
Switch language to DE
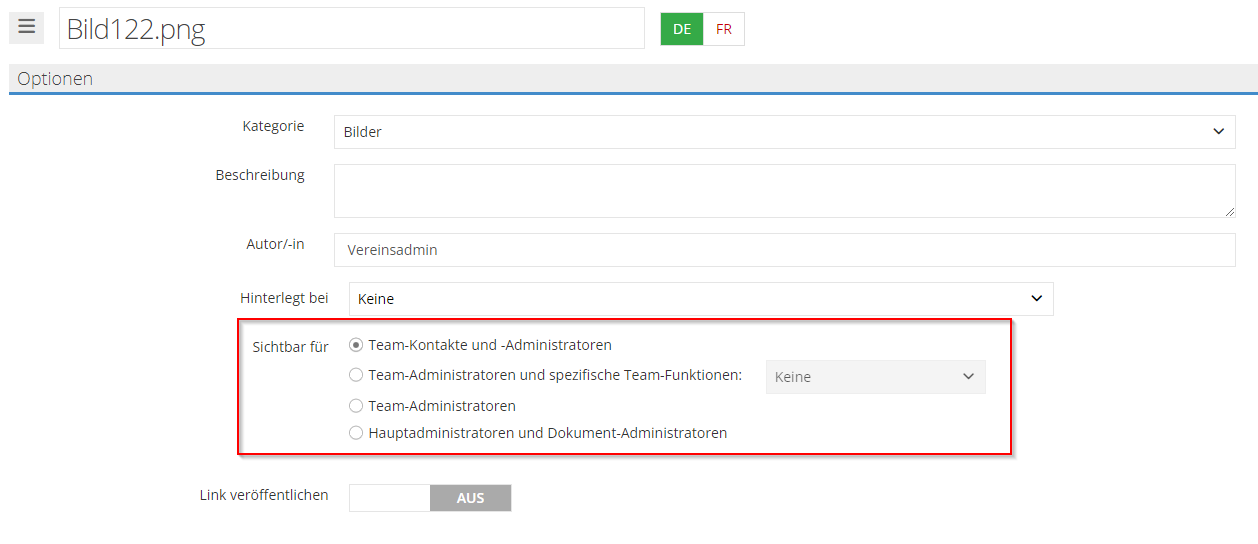(x=682, y=29)
